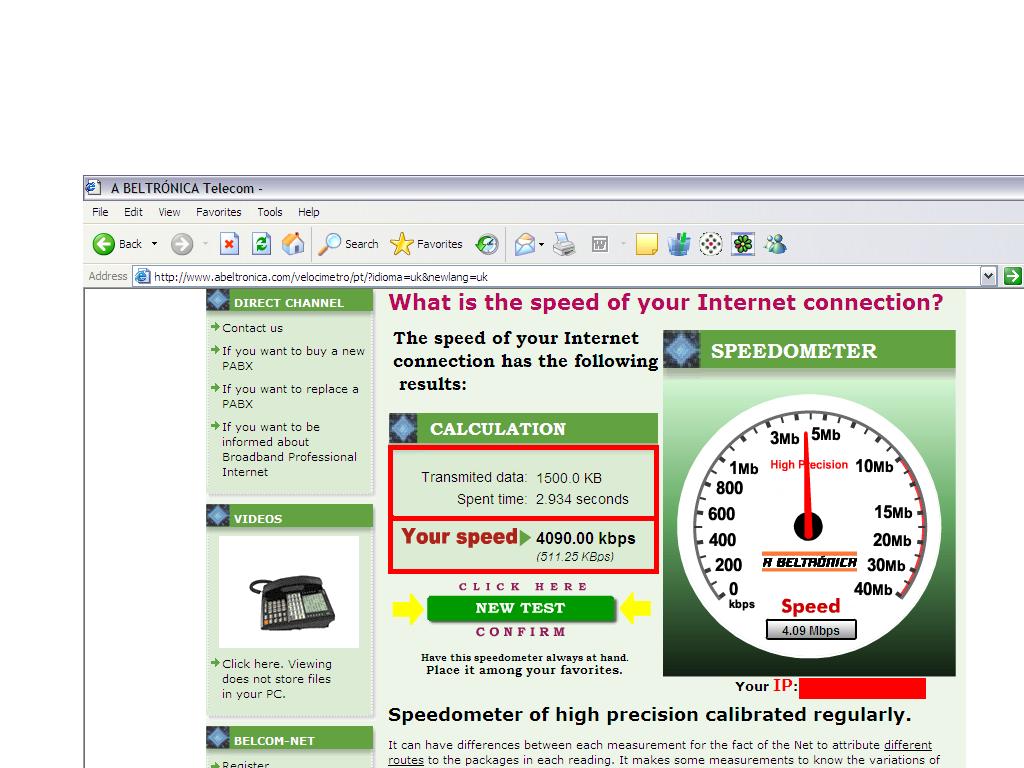
Task: Launch ICQ via the green flower icon
Action: (x=743, y=244)
